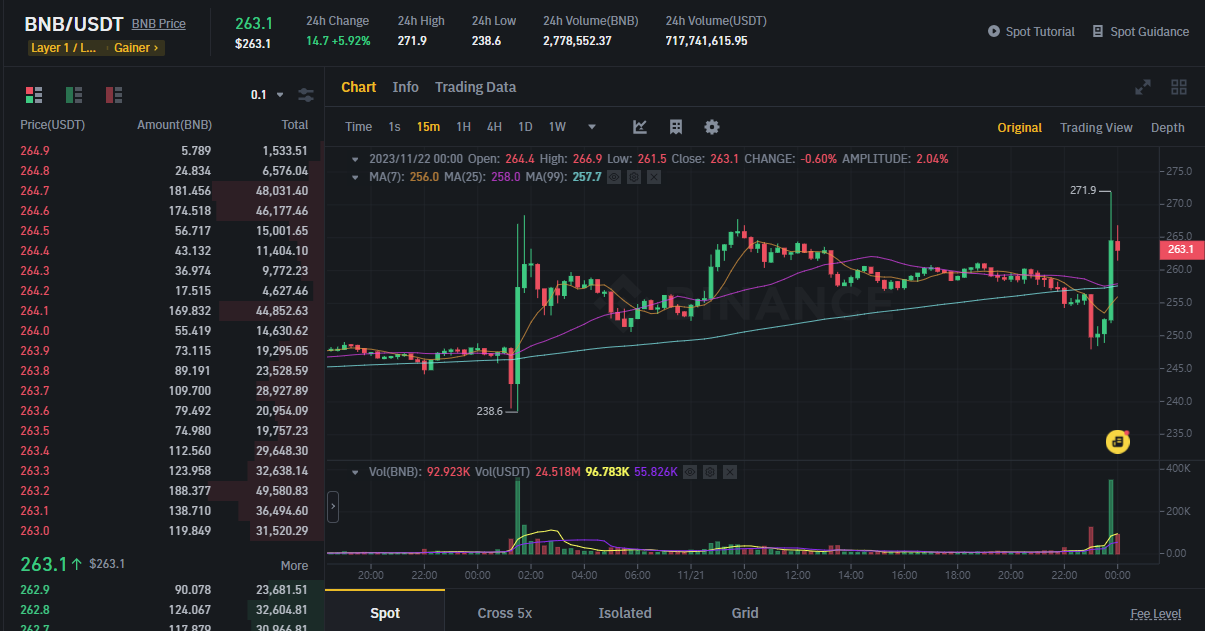Screen dimensions: 1205x631
Task: Open technical indicators chart icon
Action: coord(640,127)
